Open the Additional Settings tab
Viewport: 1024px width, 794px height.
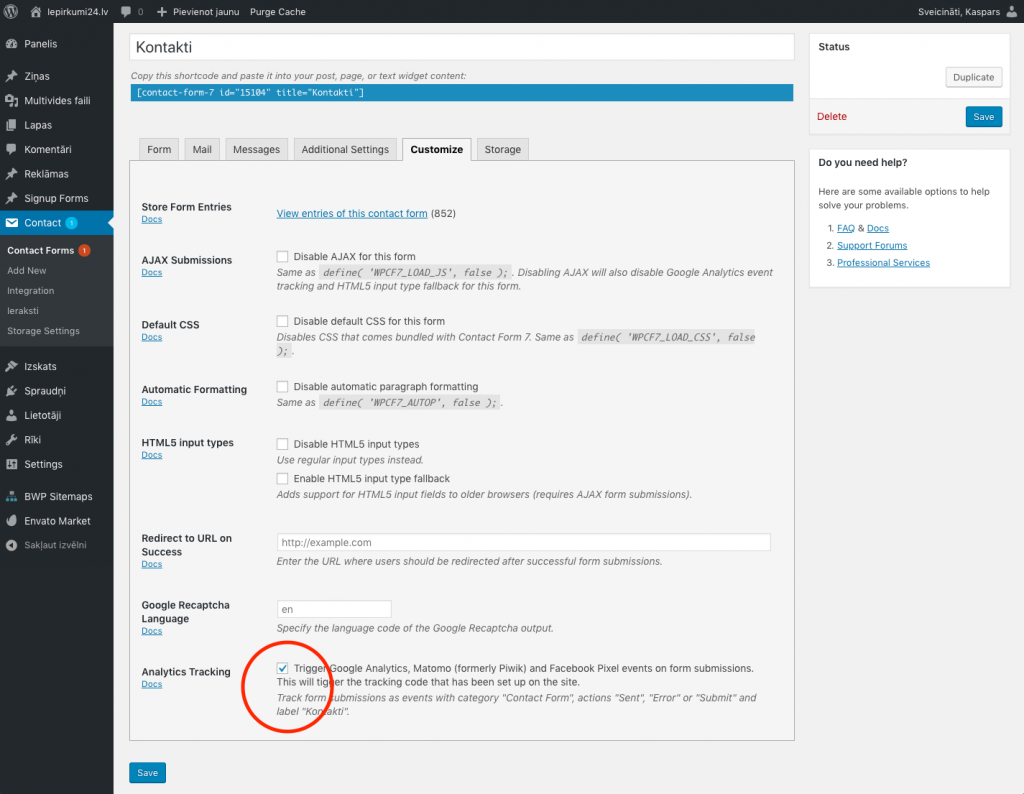coord(345,149)
